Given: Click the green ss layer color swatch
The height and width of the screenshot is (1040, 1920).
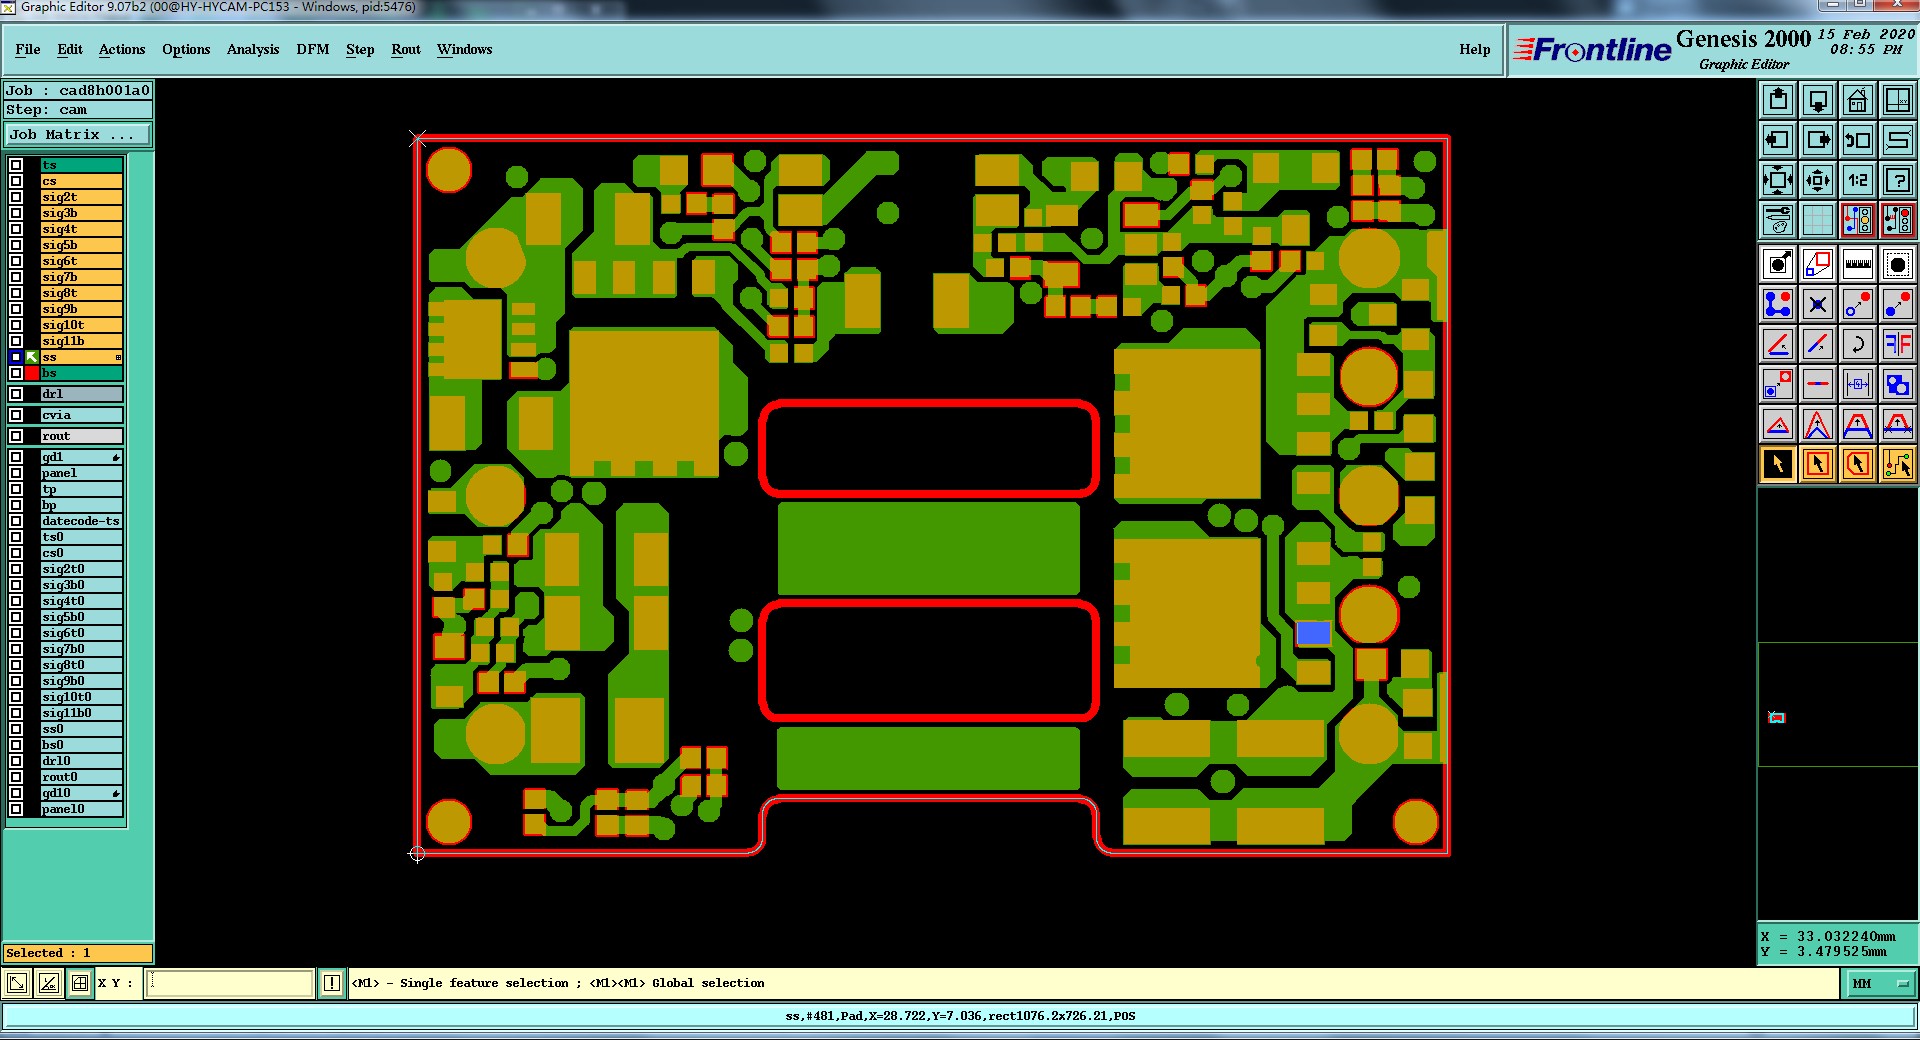Looking at the screenshot, I should 32,357.
